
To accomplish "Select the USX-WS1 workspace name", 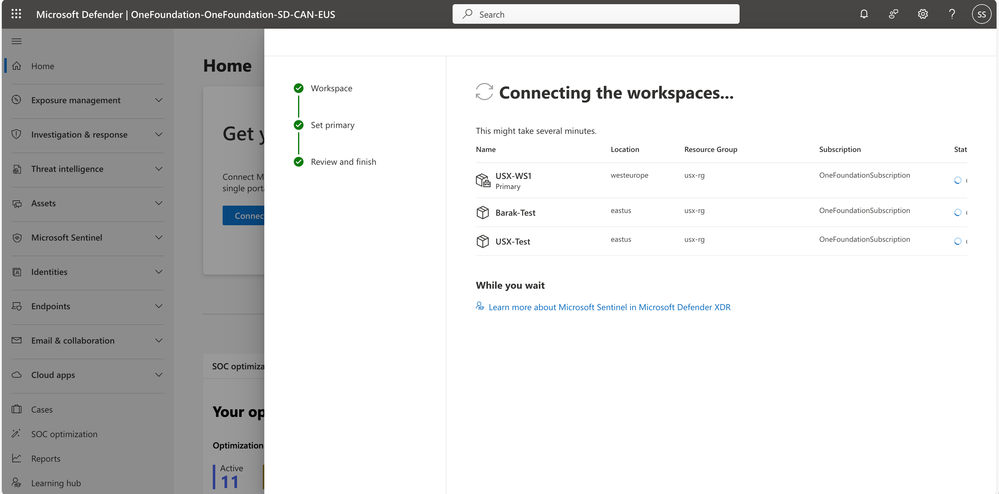I will 514,176.
